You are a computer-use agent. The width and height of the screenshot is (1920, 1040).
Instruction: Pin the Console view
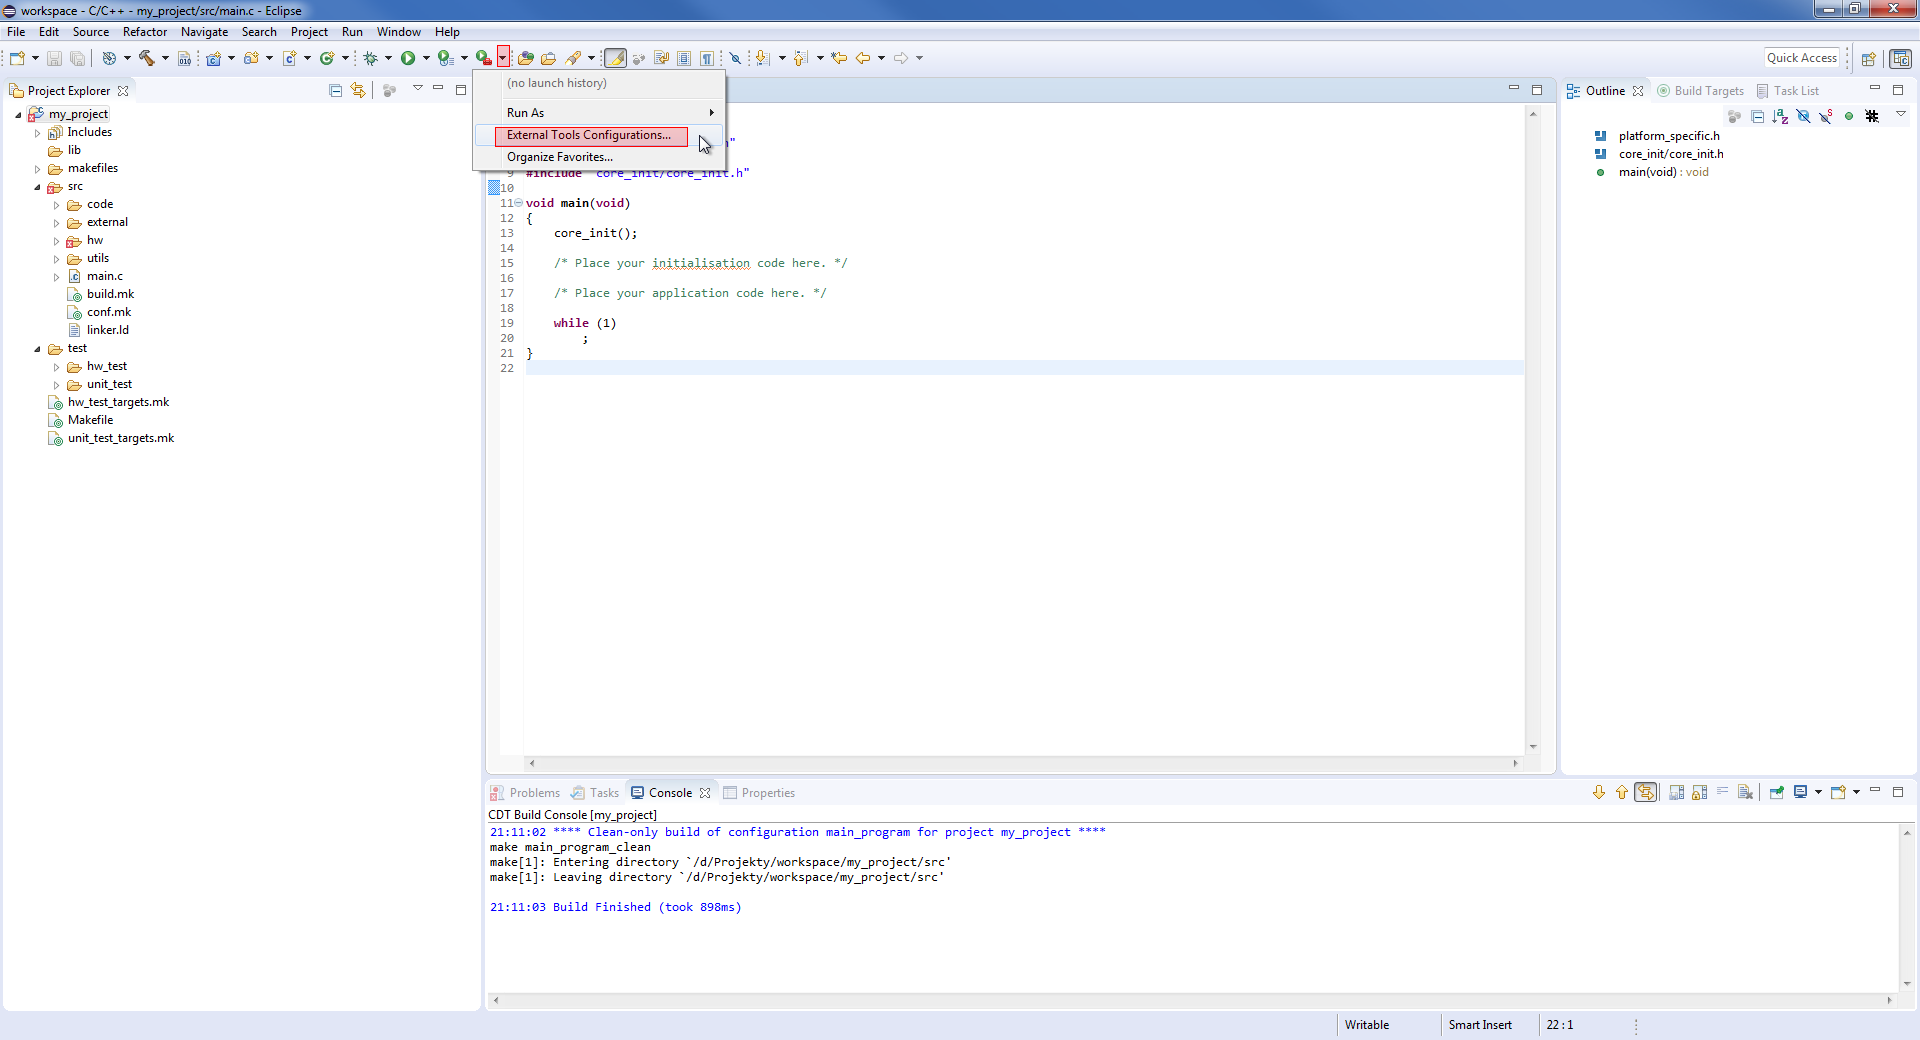pyautogui.click(x=1776, y=792)
